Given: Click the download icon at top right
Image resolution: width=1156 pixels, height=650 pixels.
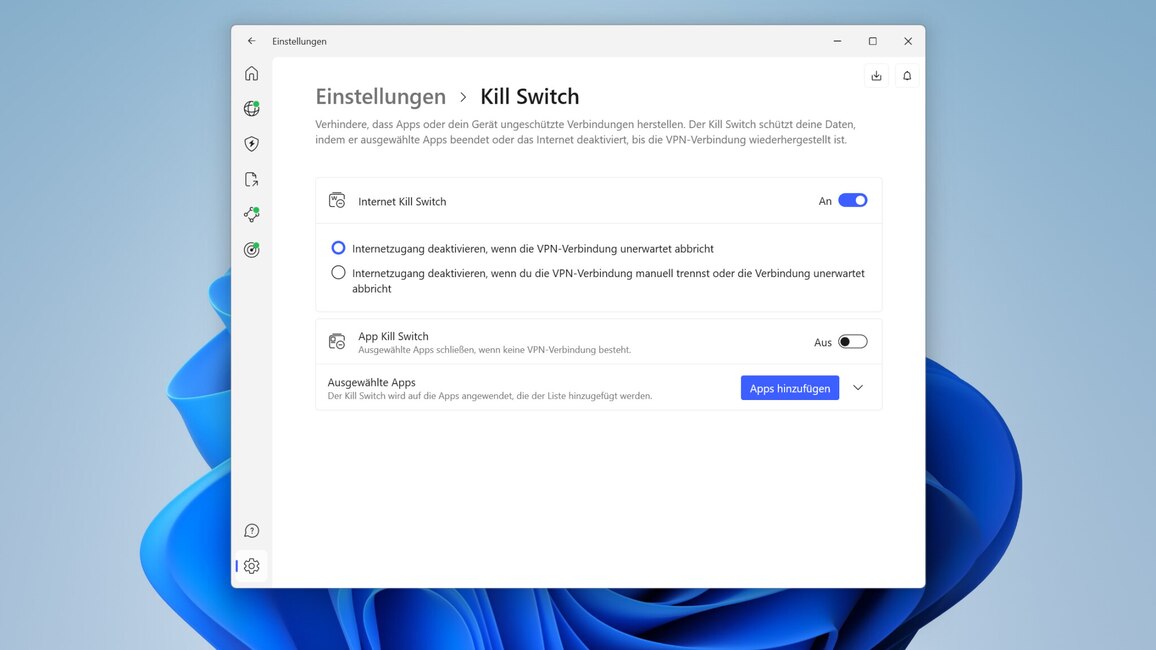Looking at the screenshot, I should coord(876,75).
